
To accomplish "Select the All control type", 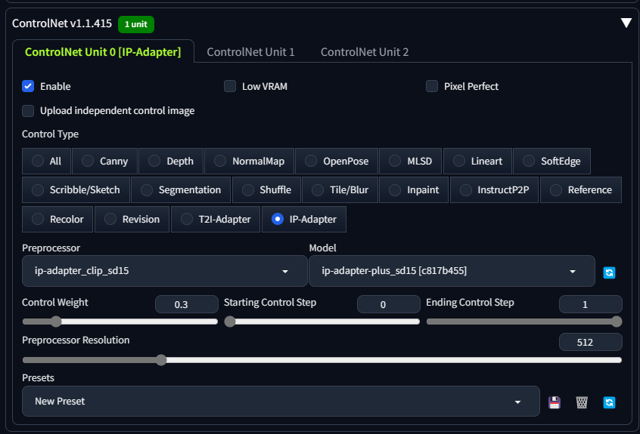I will pyautogui.click(x=47, y=161).
